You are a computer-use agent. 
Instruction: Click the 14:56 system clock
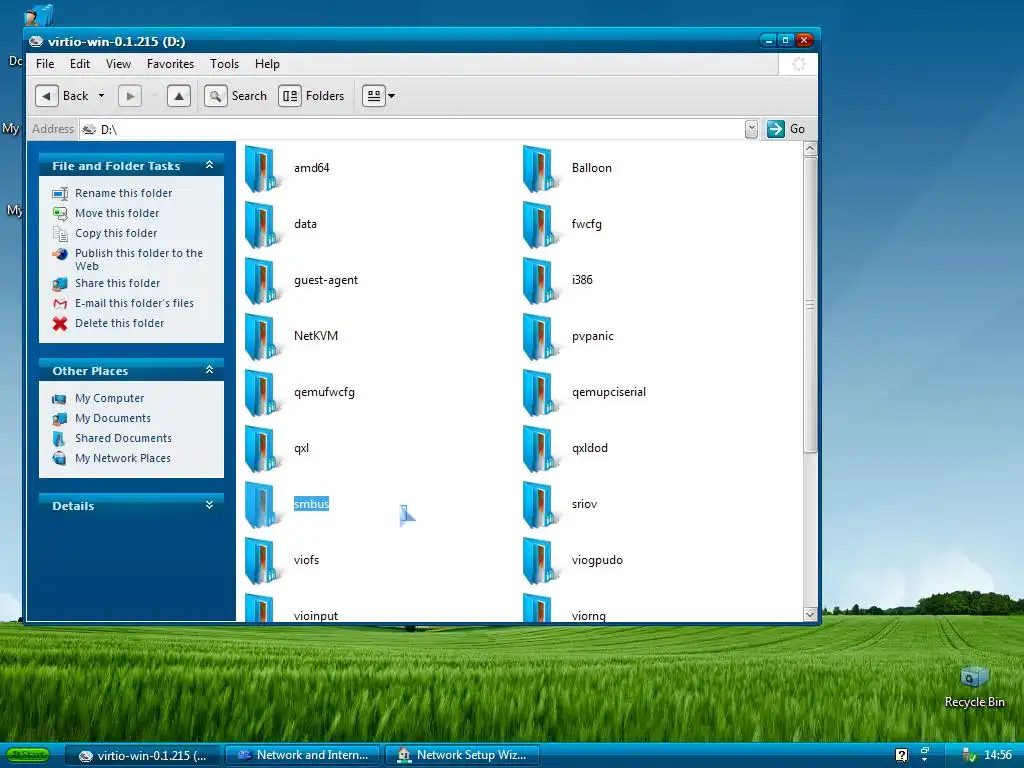pyautogui.click(x=997, y=755)
